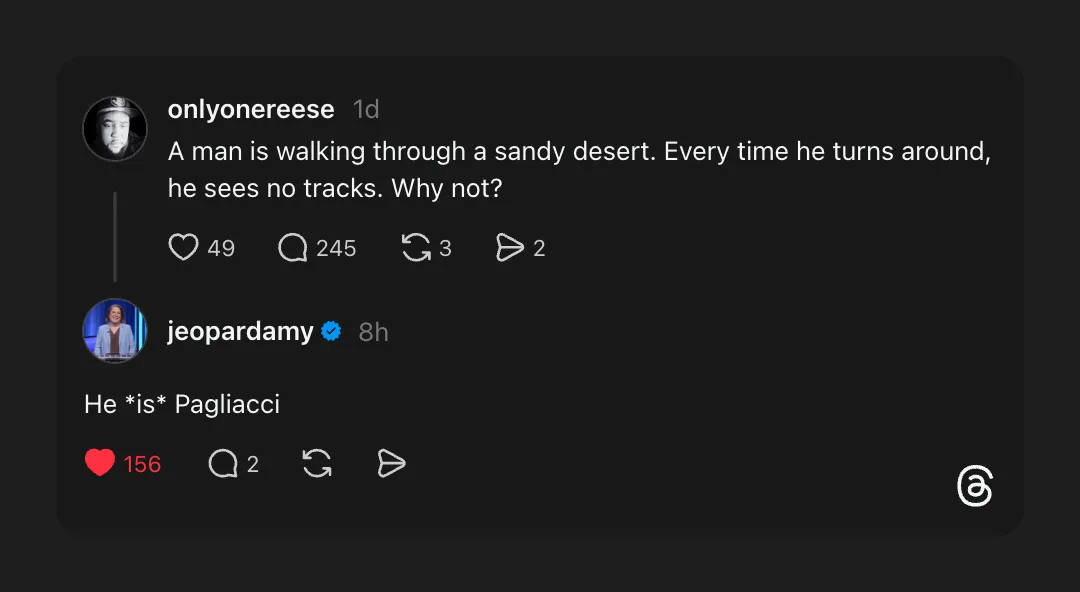Open replies to the desert riddle post

click(294, 247)
